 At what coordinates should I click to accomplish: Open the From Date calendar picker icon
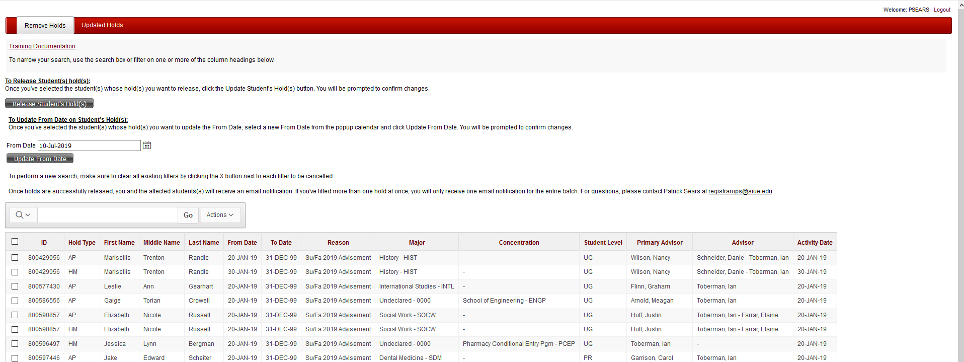146,146
